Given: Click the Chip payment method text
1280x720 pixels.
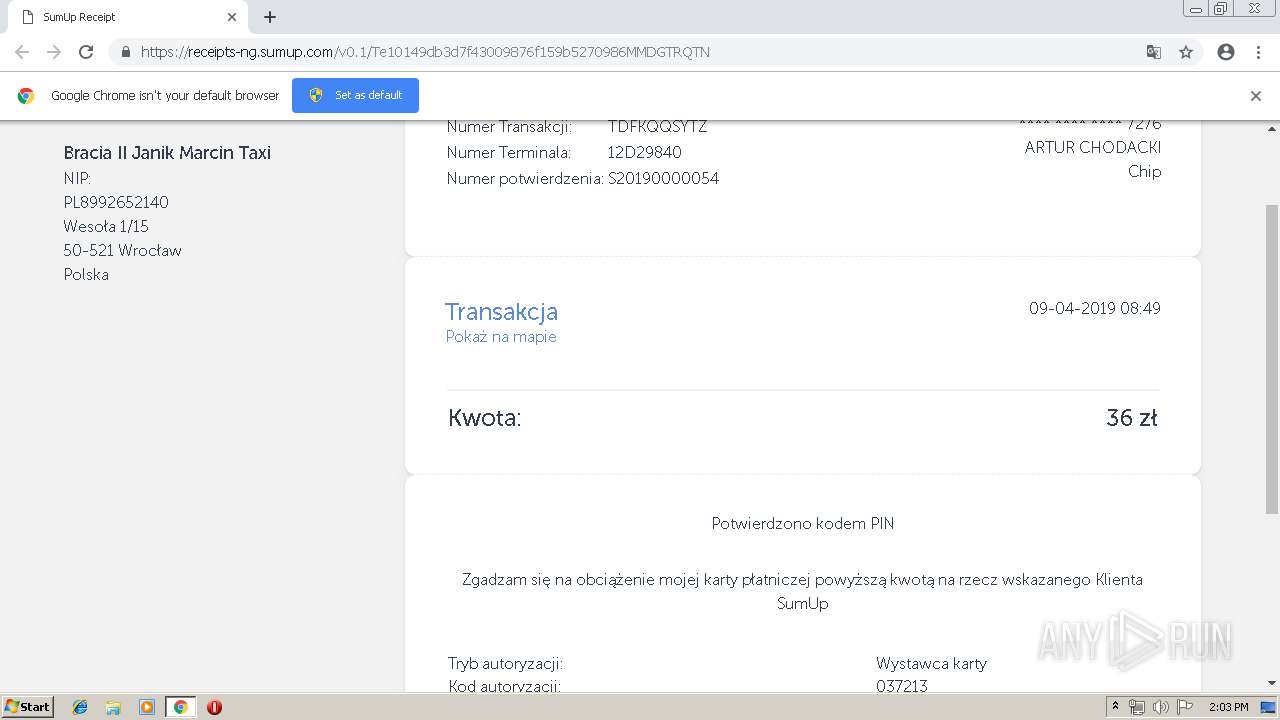Looking at the screenshot, I should pos(1145,172).
